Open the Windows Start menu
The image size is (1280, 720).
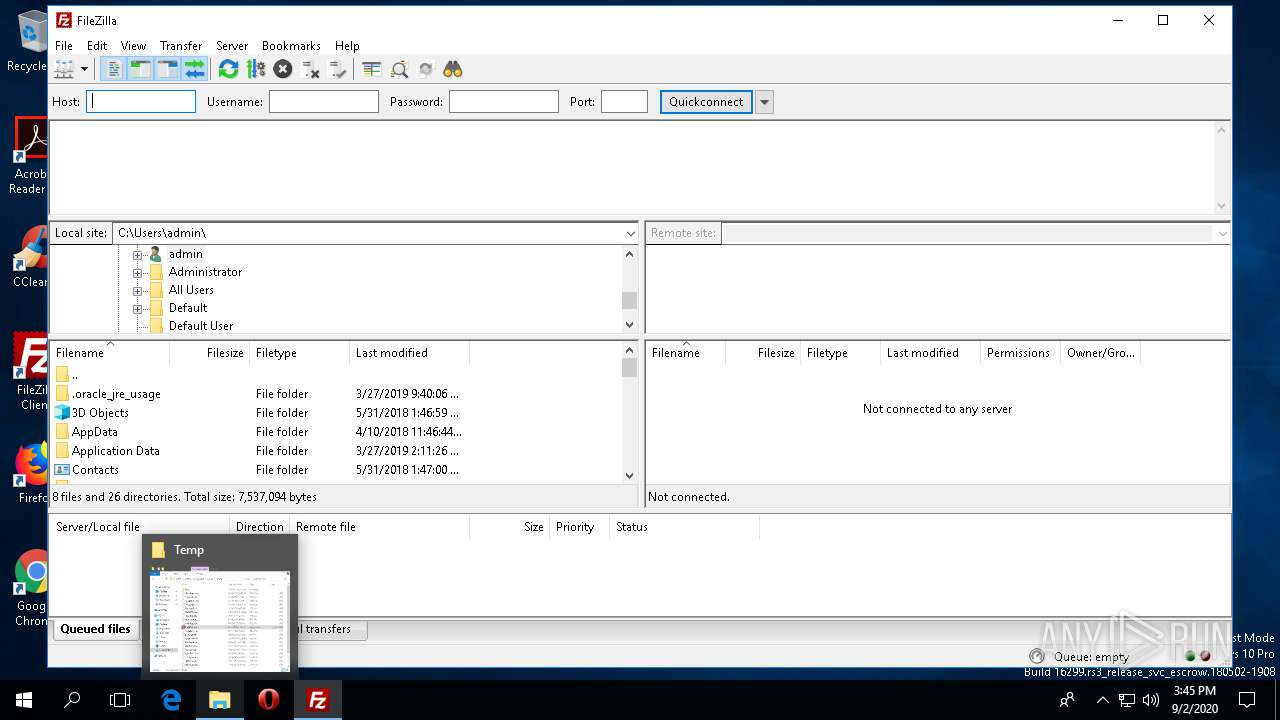(x=24, y=700)
